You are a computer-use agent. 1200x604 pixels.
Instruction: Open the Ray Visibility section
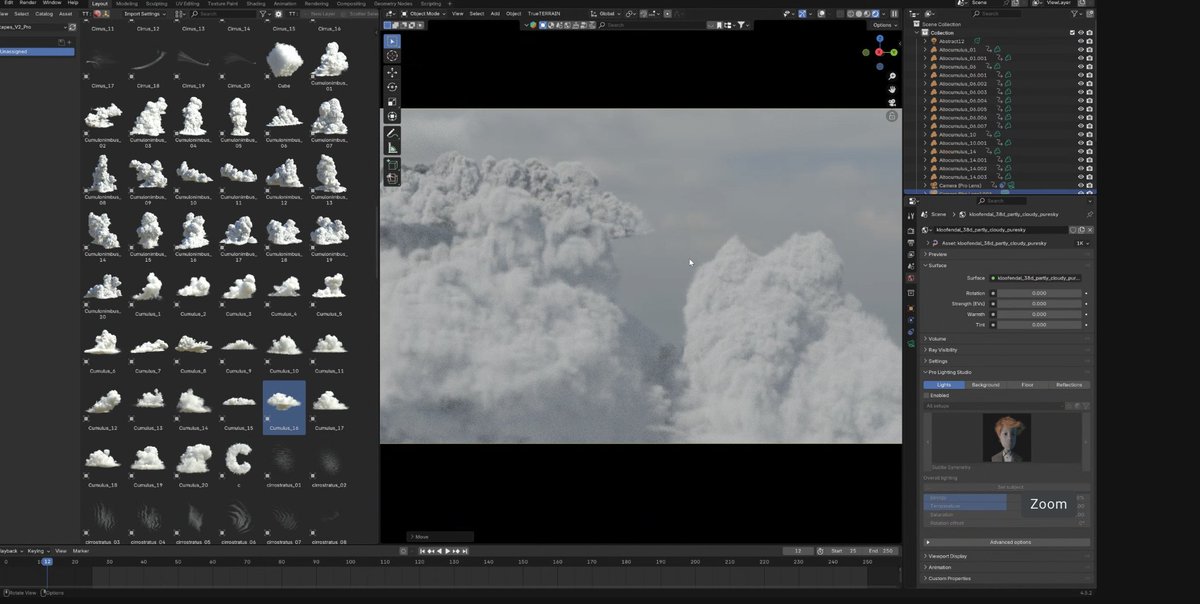(x=942, y=349)
